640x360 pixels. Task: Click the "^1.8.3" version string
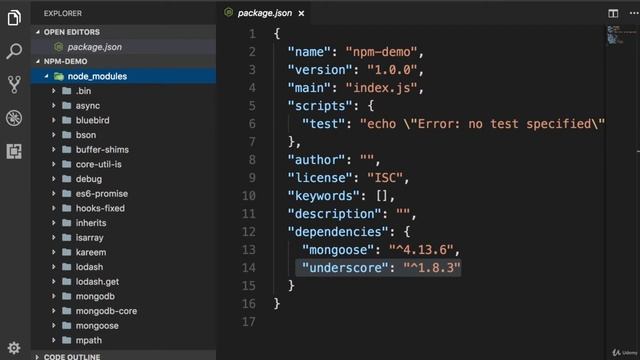[x=432, y=268]
